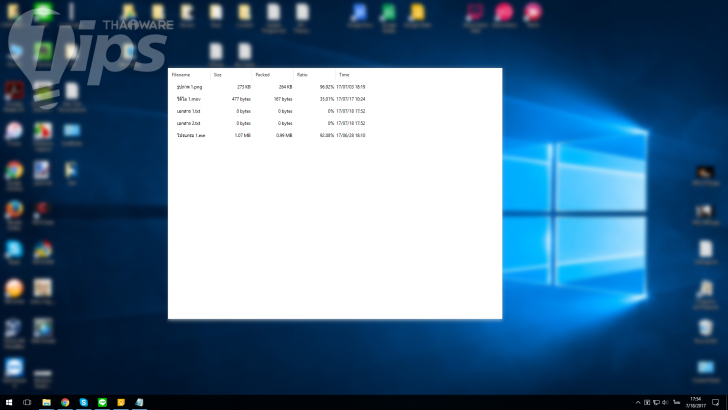
Task: Click the 1.07 MB size cell
Action: pyautogui.click(x=242, y=135)
